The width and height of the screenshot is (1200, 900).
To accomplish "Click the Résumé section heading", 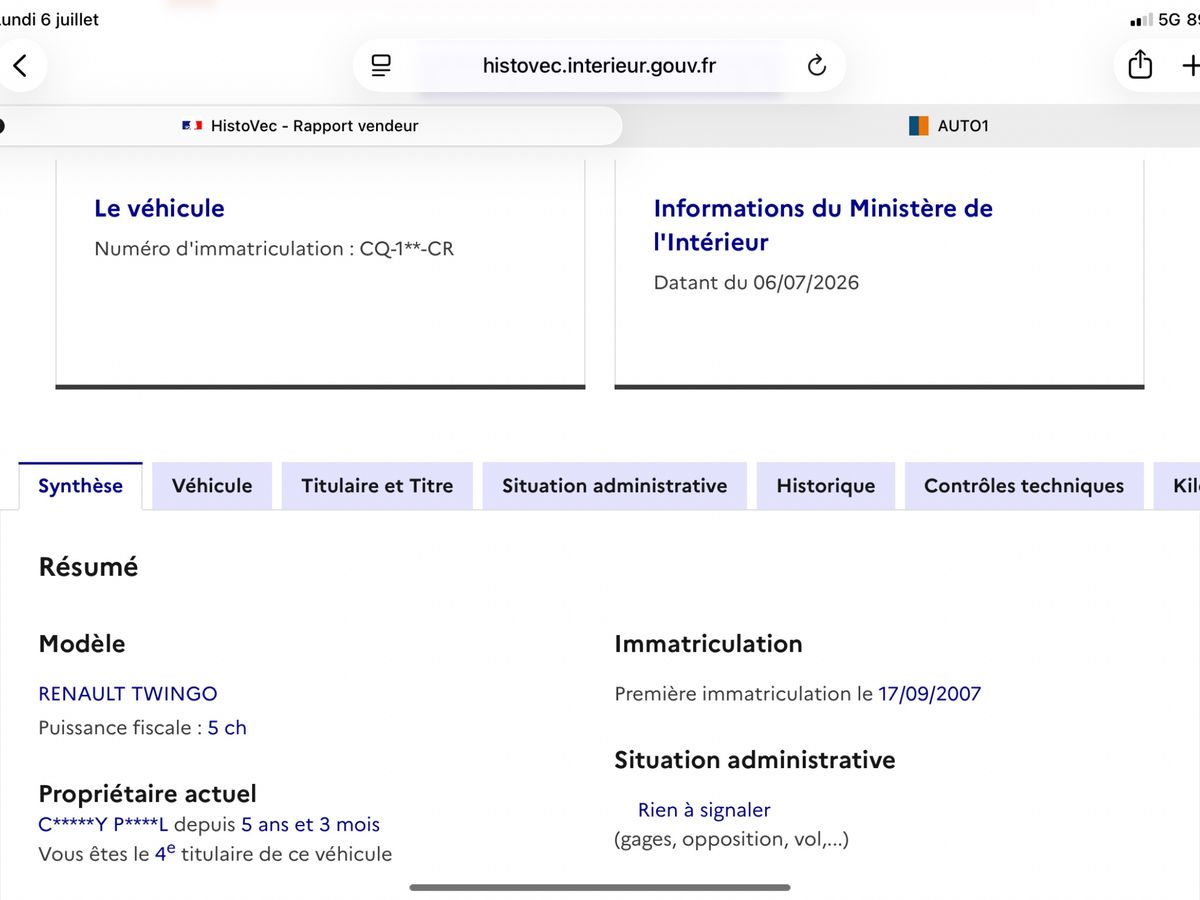I will 88,567.
